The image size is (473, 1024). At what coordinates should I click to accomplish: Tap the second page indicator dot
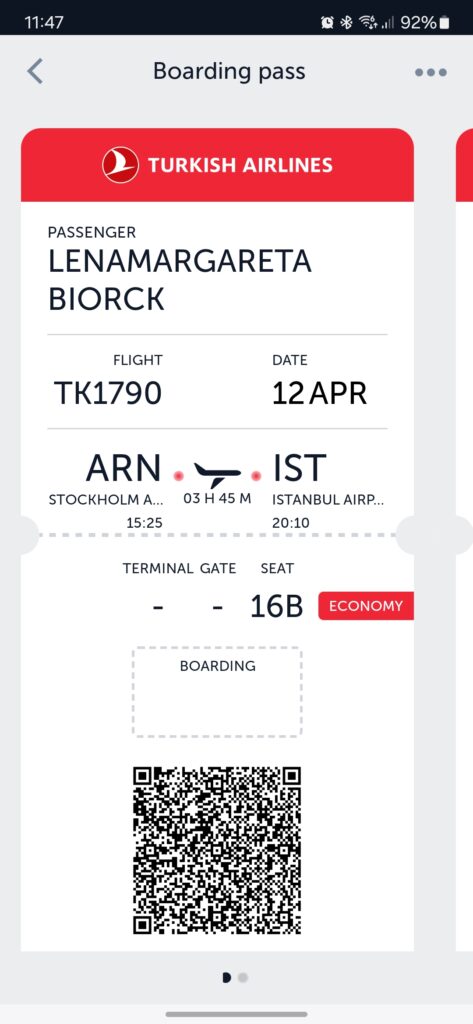click(x=243, y=978)
